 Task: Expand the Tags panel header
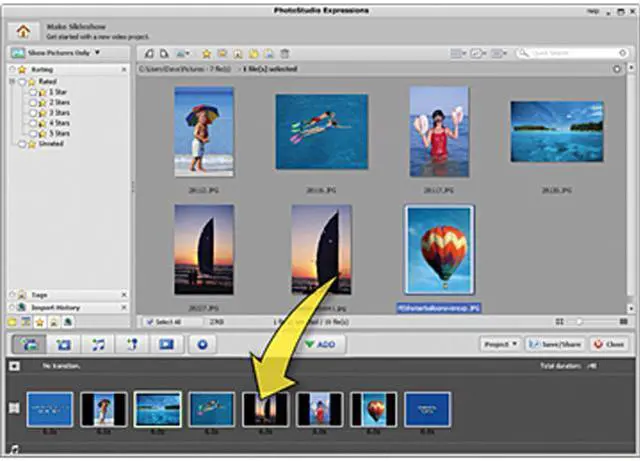68,294
